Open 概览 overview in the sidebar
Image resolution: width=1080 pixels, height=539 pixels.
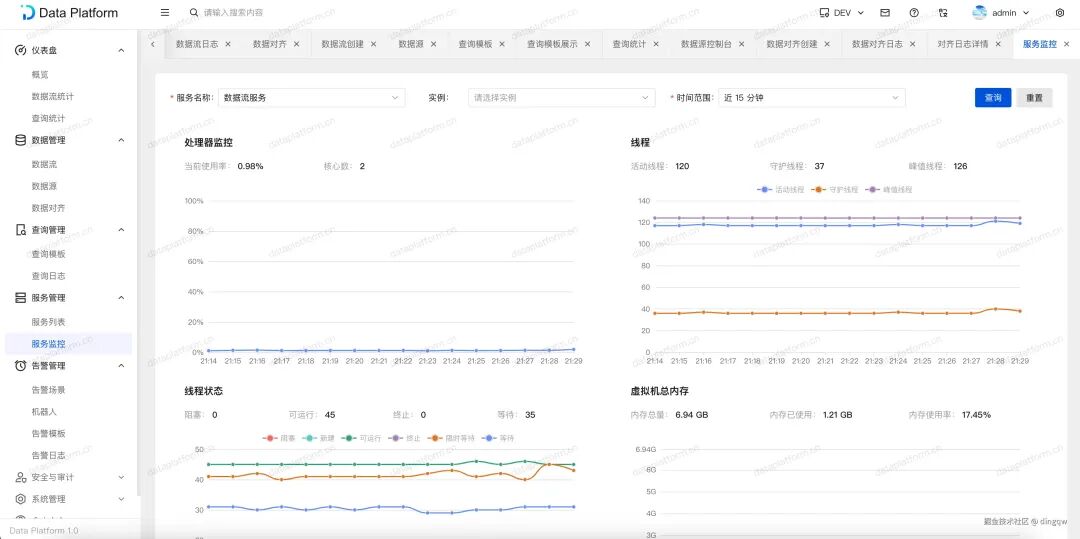pyautogui.click(x=40, y=74)
